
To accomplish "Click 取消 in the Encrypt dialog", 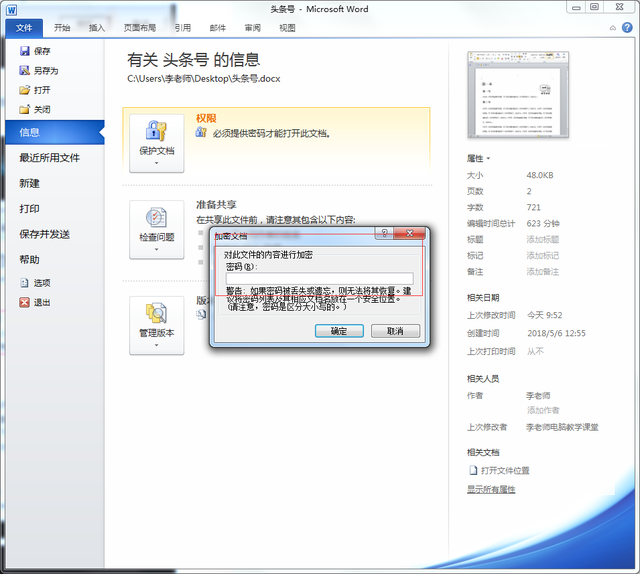I will pos(395,331).
